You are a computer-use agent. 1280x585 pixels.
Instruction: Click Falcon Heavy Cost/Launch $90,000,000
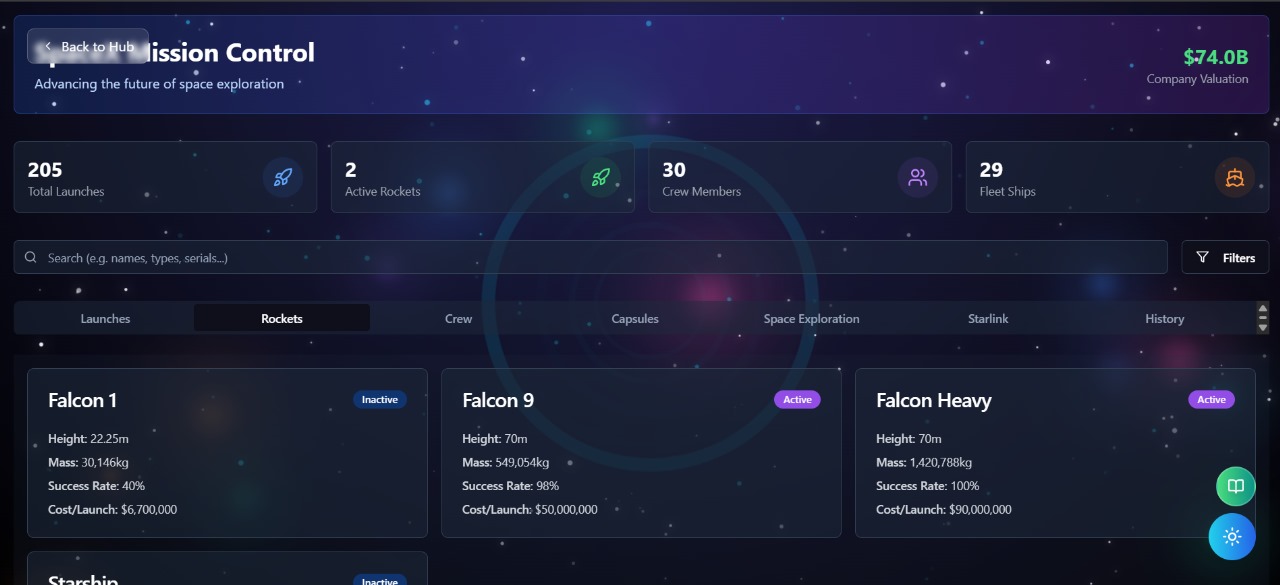pos(944,510)
